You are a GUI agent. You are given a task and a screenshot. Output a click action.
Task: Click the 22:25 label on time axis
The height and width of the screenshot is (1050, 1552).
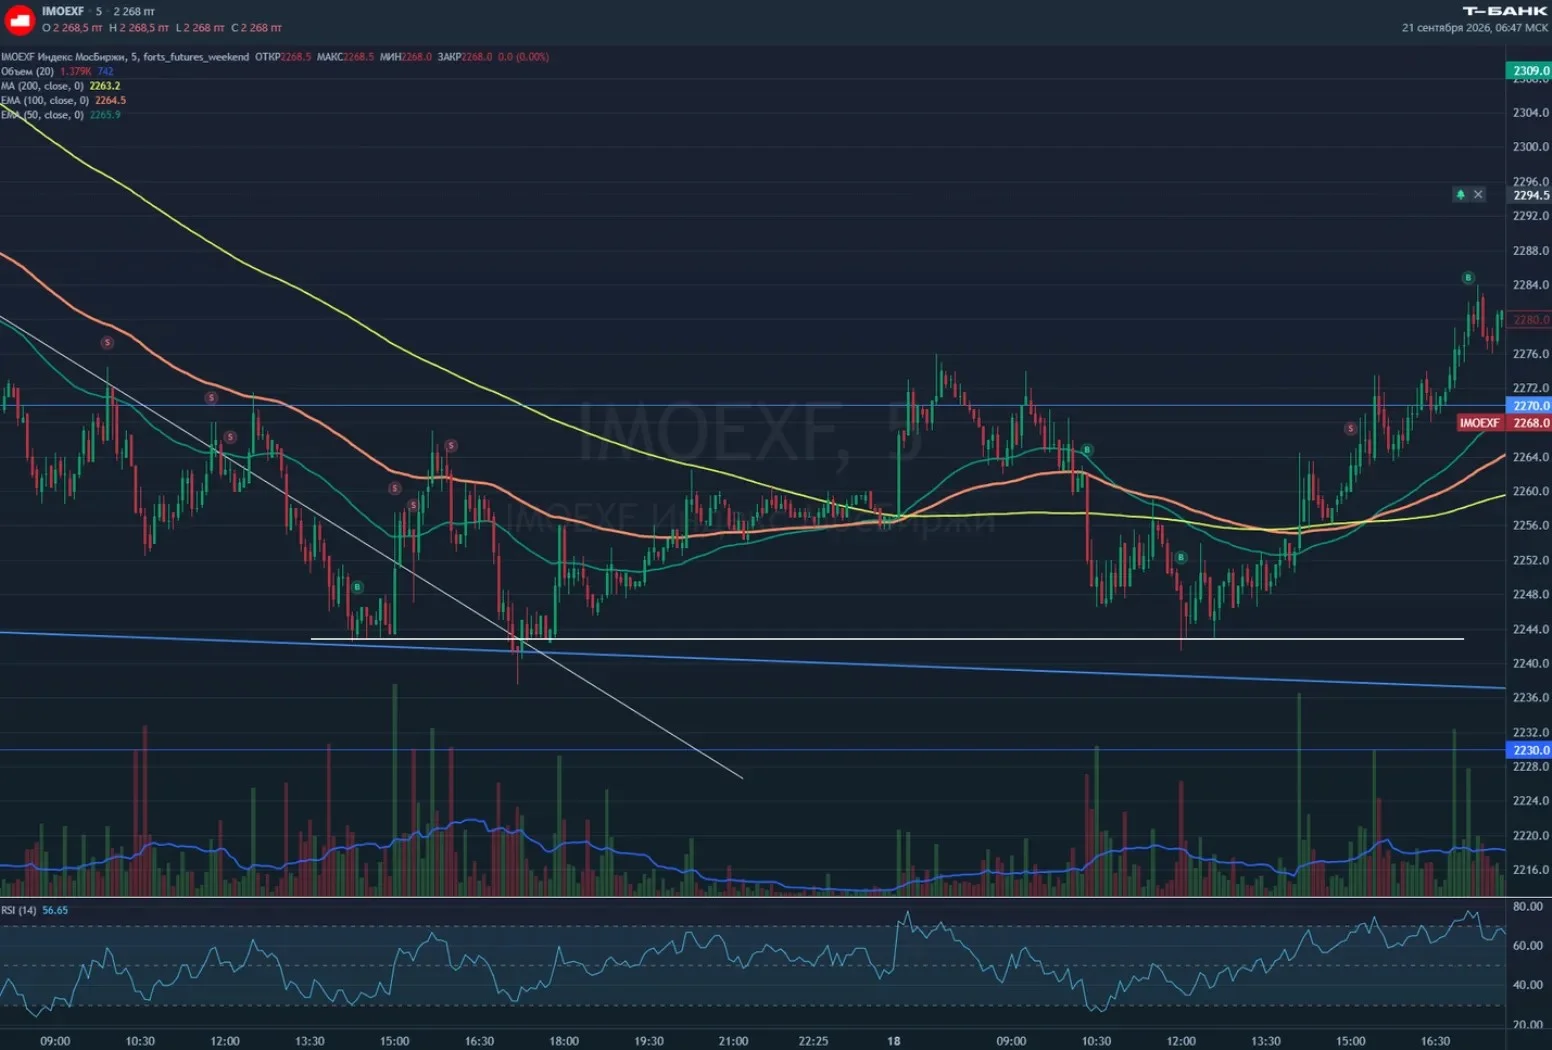813,1041
